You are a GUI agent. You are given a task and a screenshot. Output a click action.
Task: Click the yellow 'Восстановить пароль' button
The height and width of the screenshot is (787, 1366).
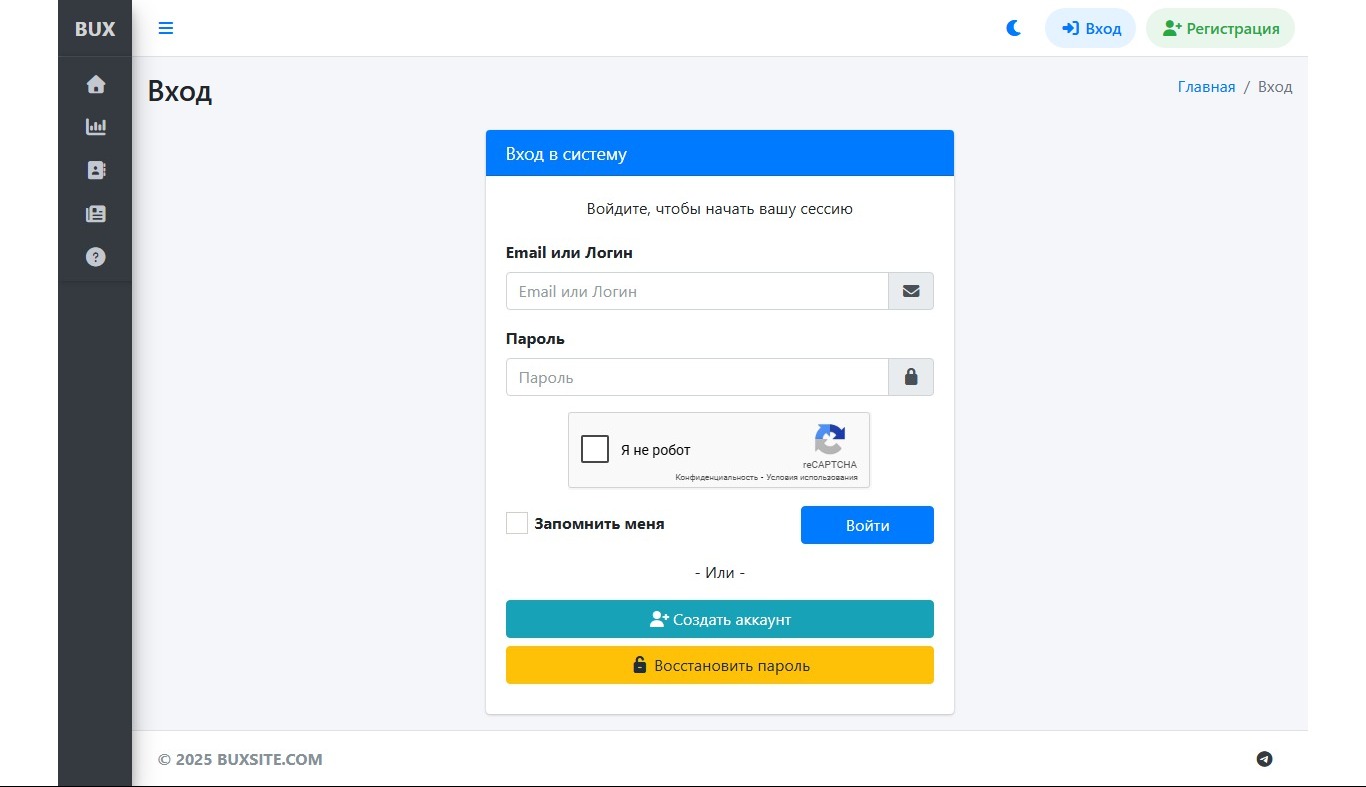point(720,665)
